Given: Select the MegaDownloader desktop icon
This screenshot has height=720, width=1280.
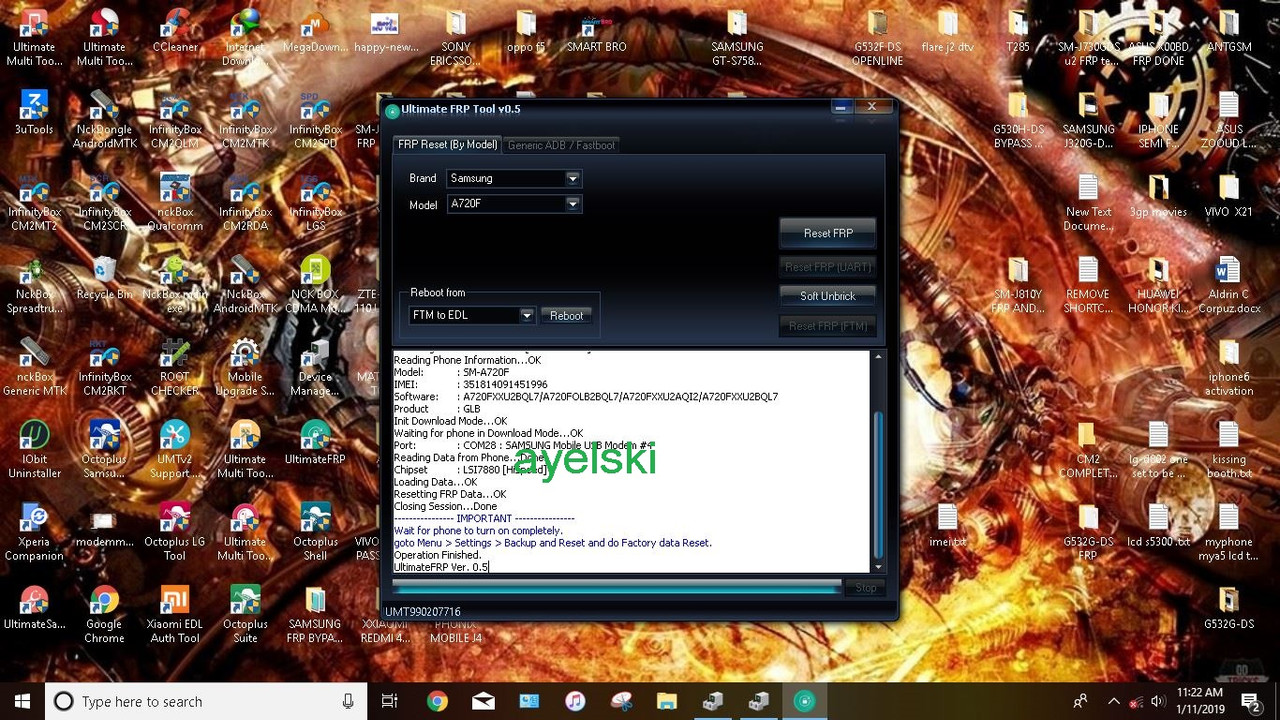Looking at the screenshot, I should pyautogui.click(x=315, y=32).
